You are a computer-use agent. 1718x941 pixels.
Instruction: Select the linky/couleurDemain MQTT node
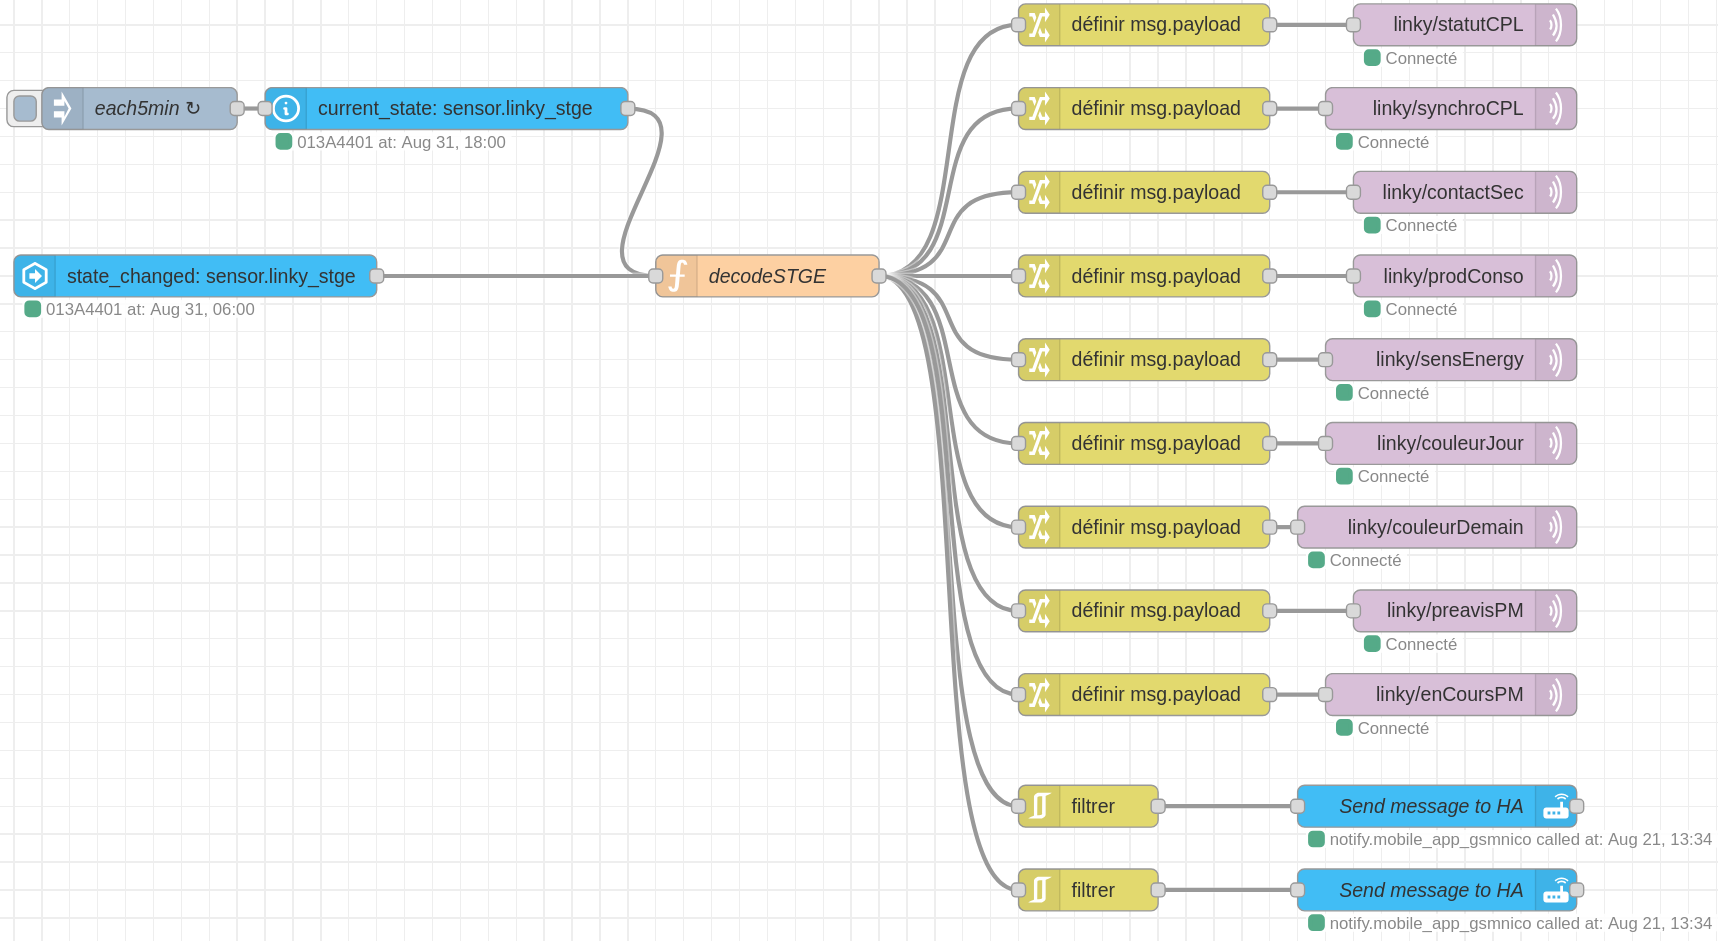pyautogui.click(x=1434, y=527)
